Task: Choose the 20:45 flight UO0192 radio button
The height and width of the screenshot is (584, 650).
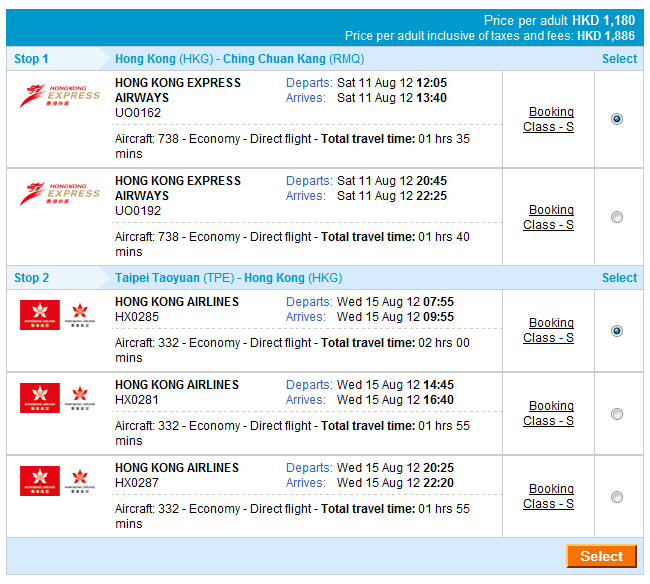Action: (x=616, y=217)
